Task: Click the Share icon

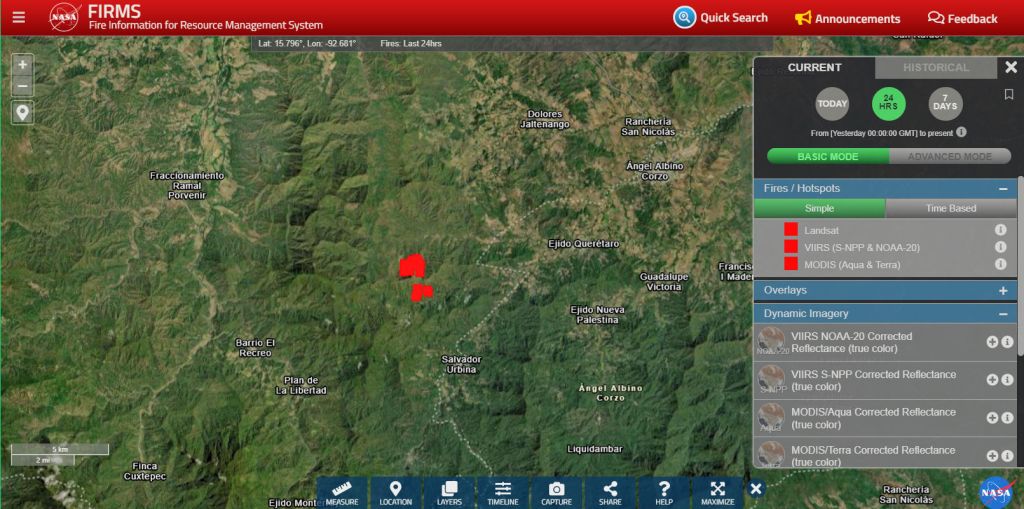Action: pos(610,492)
